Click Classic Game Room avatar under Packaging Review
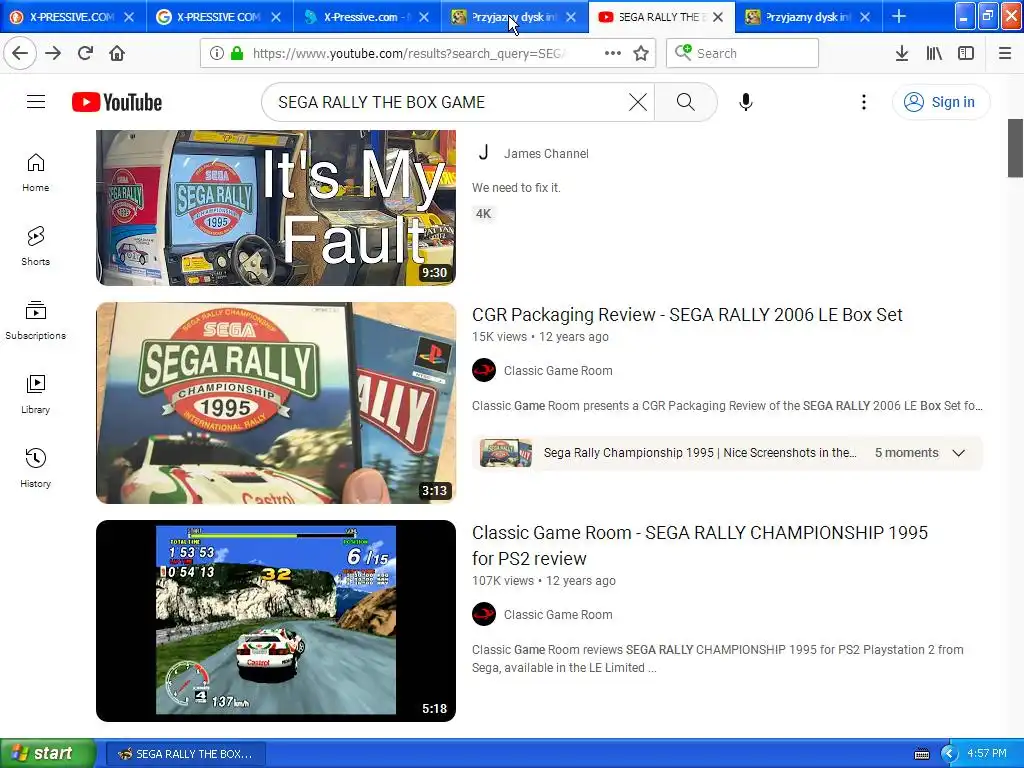Screen dimensions: 1024x768 [x=484, y=370]
